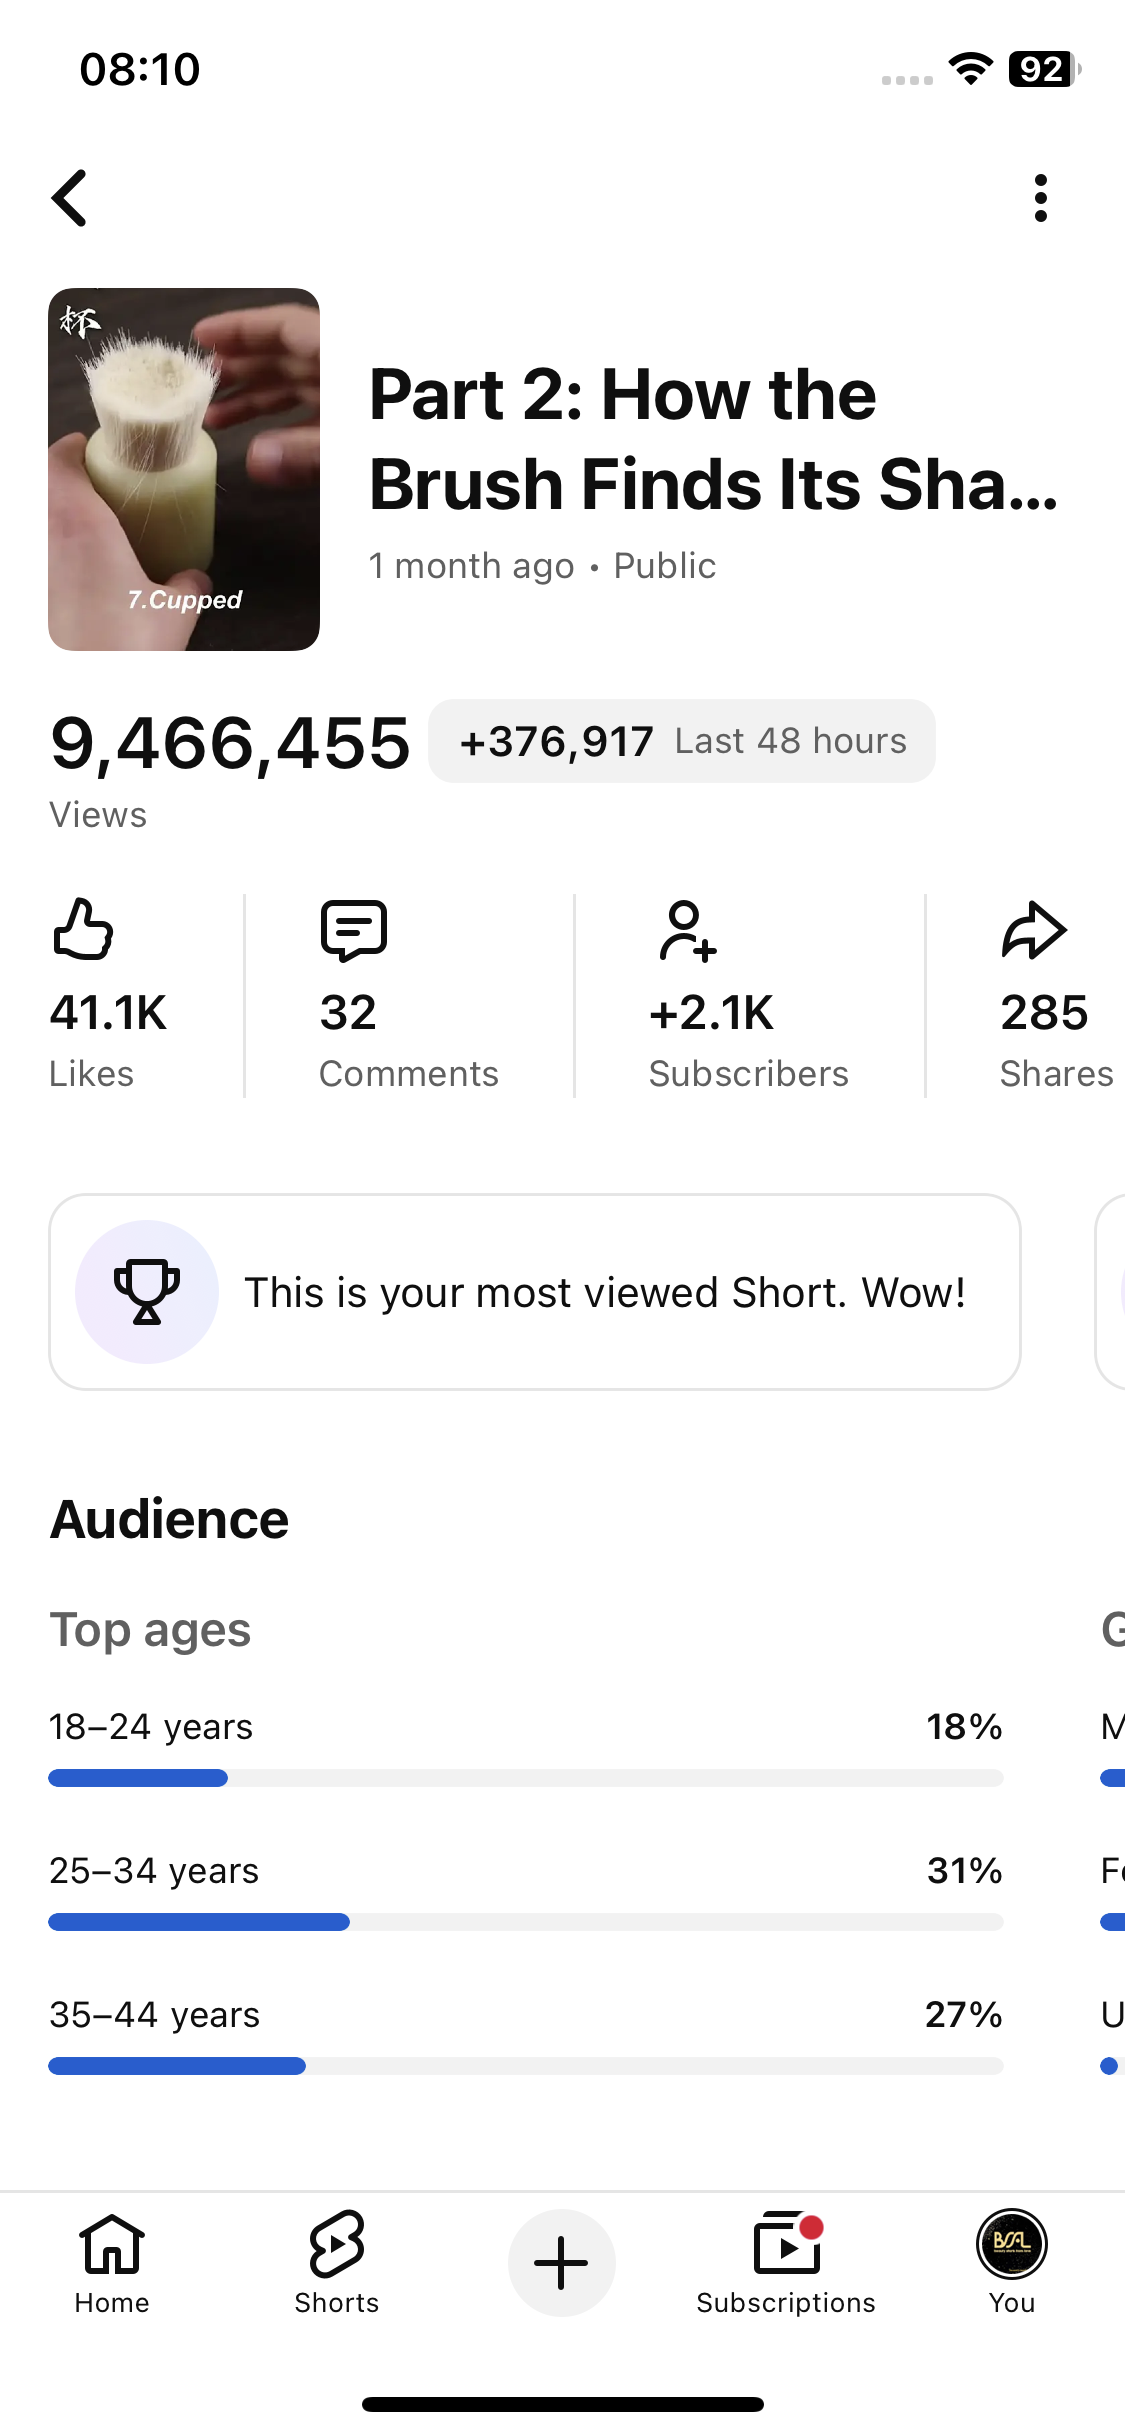Open the Subscriptions tab
1125x2436 pixels.
pyautogui.click(x=786, y=2262)
